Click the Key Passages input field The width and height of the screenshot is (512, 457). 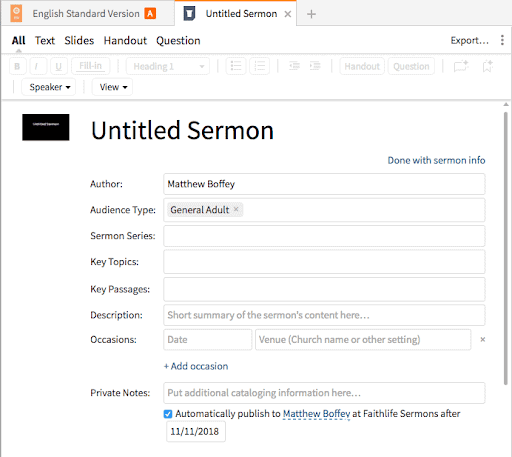pos(324,289)
